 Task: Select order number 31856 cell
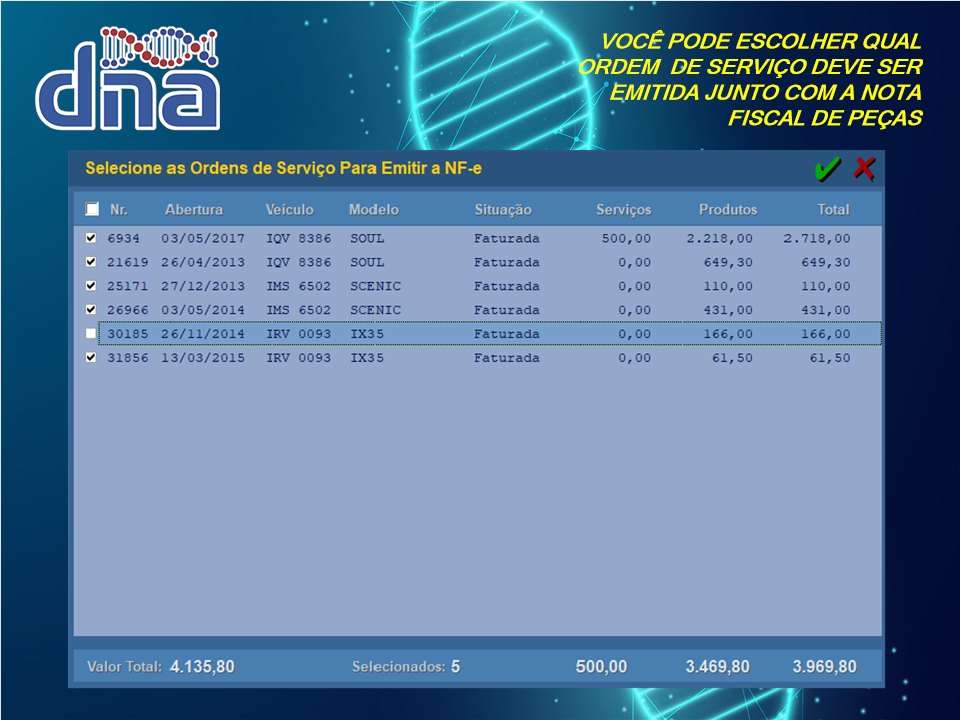click(x=128, y=358)
